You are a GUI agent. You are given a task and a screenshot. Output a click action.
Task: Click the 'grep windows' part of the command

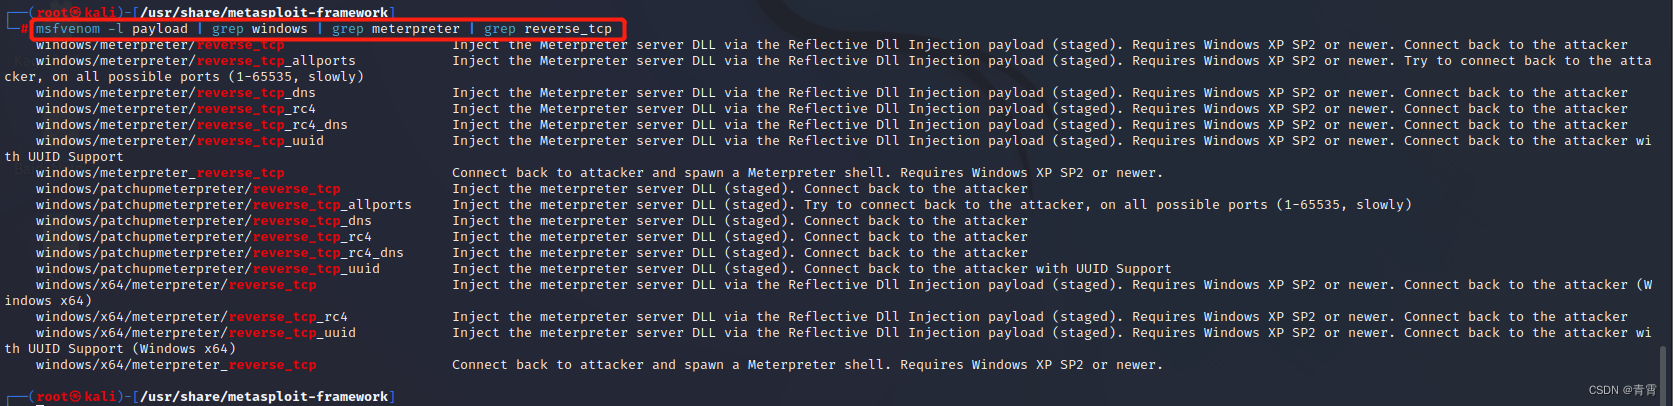pos(260,29)
